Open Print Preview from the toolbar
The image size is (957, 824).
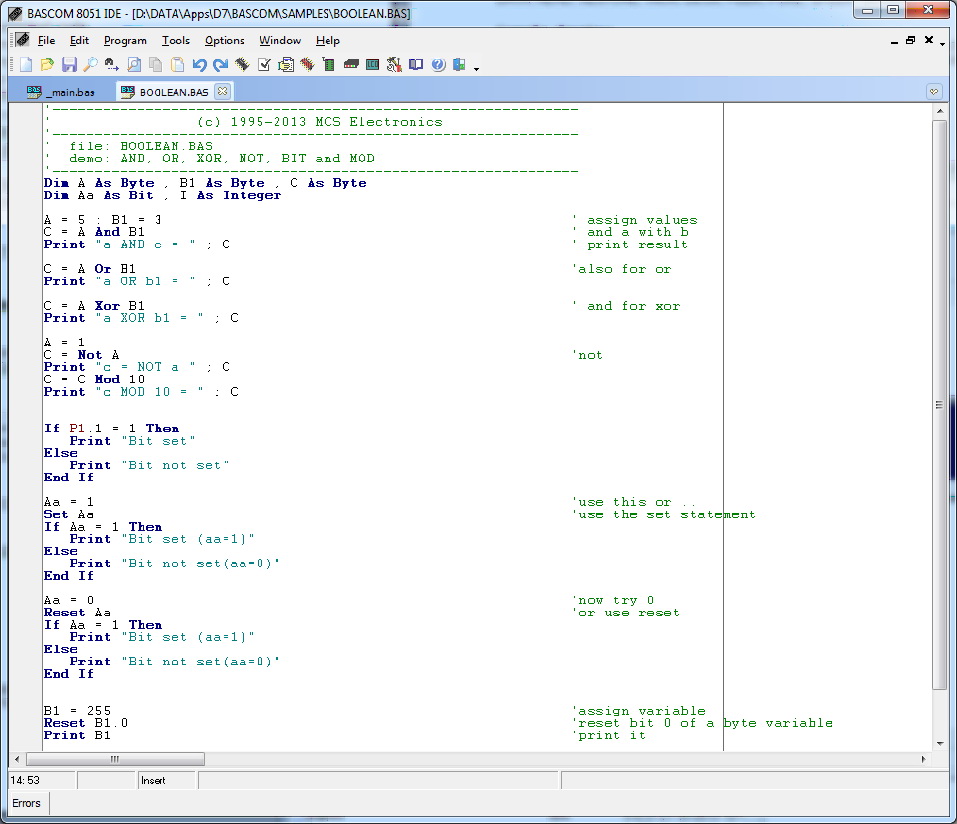pyautogui.click(x=134, y=65)
